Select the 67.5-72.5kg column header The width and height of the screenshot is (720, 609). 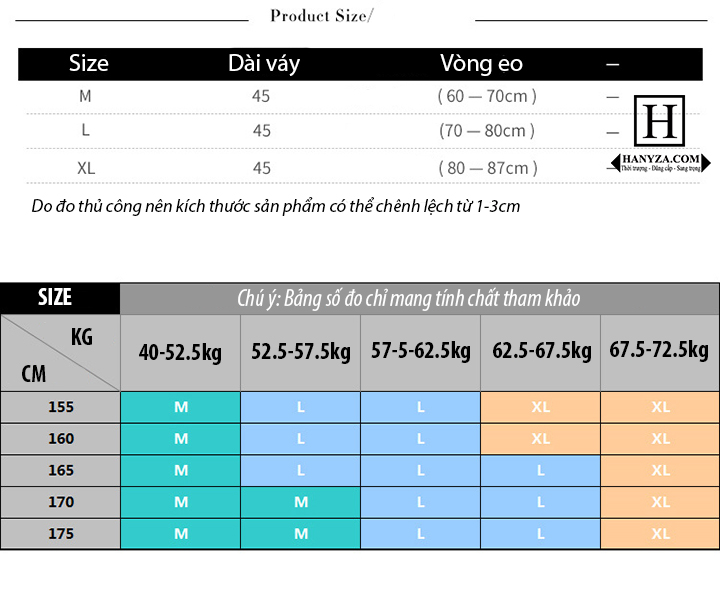click(x=660, y=353)
